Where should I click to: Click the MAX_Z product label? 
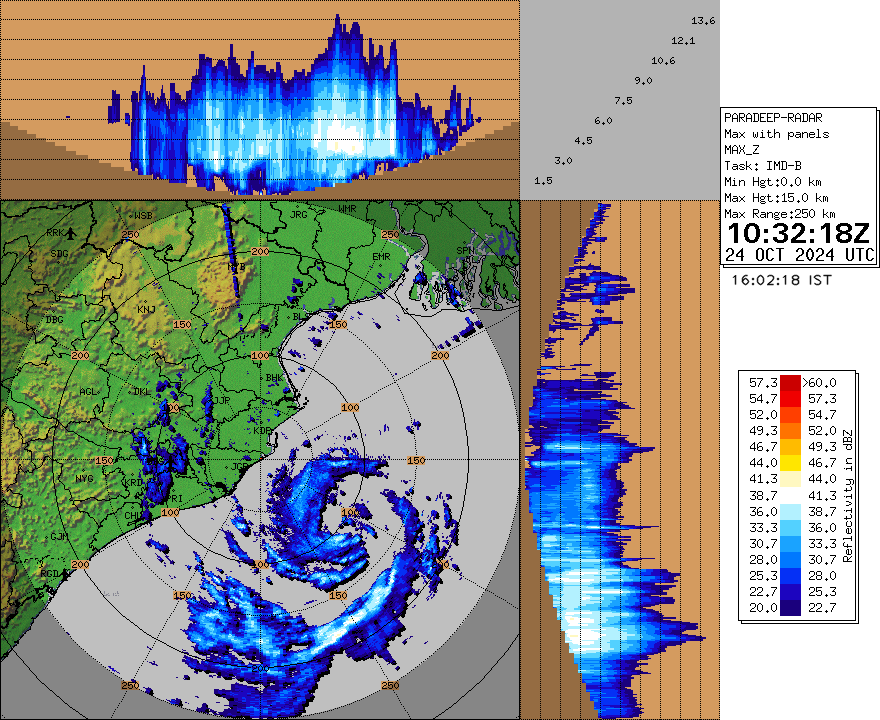click(x=741, y=150)
